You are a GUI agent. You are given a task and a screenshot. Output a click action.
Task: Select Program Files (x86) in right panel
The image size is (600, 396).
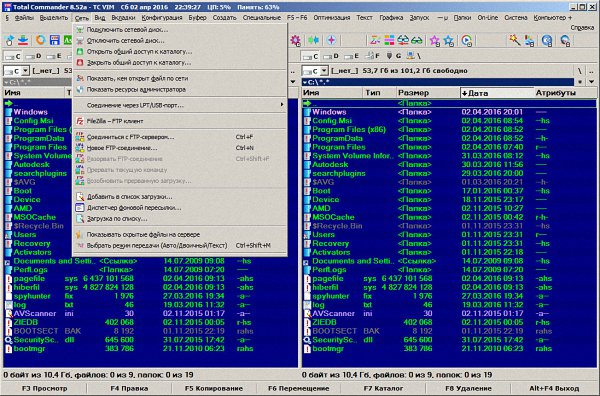pyautogui.click(x=449, y=129)
